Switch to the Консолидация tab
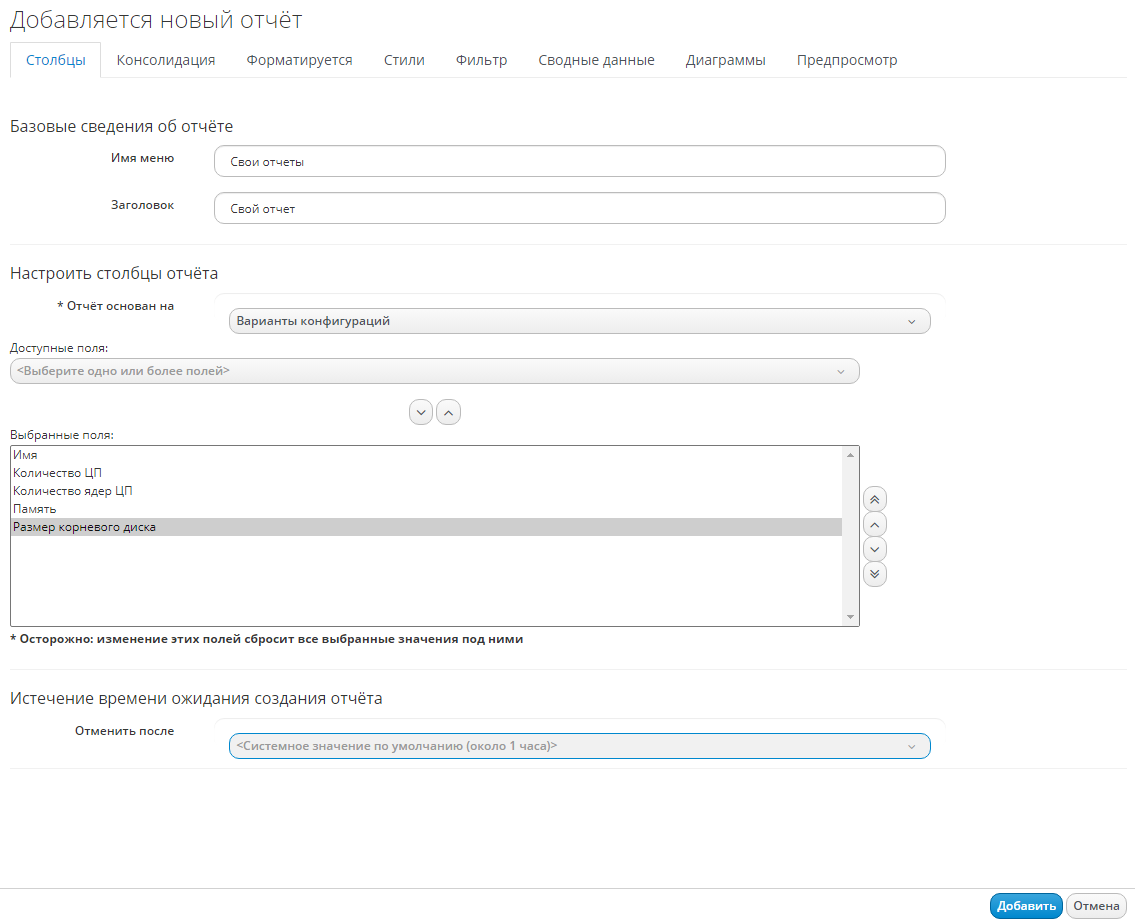The width and height of the screenshot is (1135, 921). tap(166, 60)
